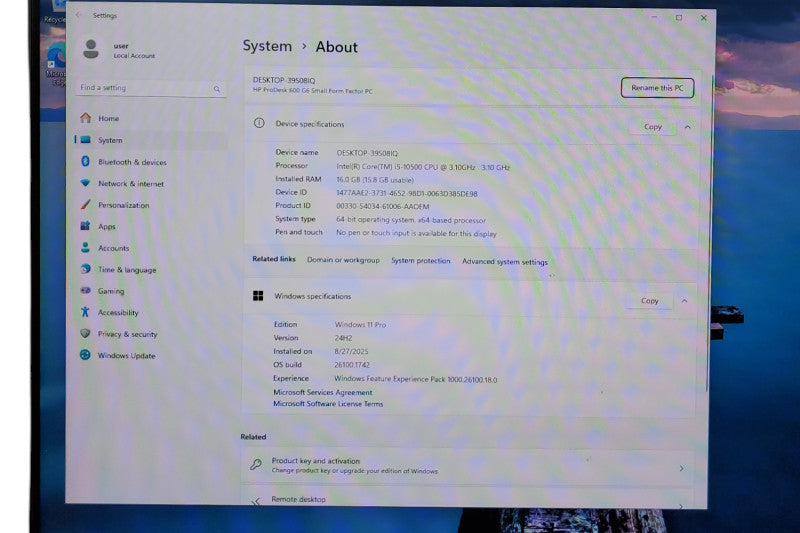This screenshot has width=800, height=533.
Task: Open the Accounts person icon
Action: [85, 247]
